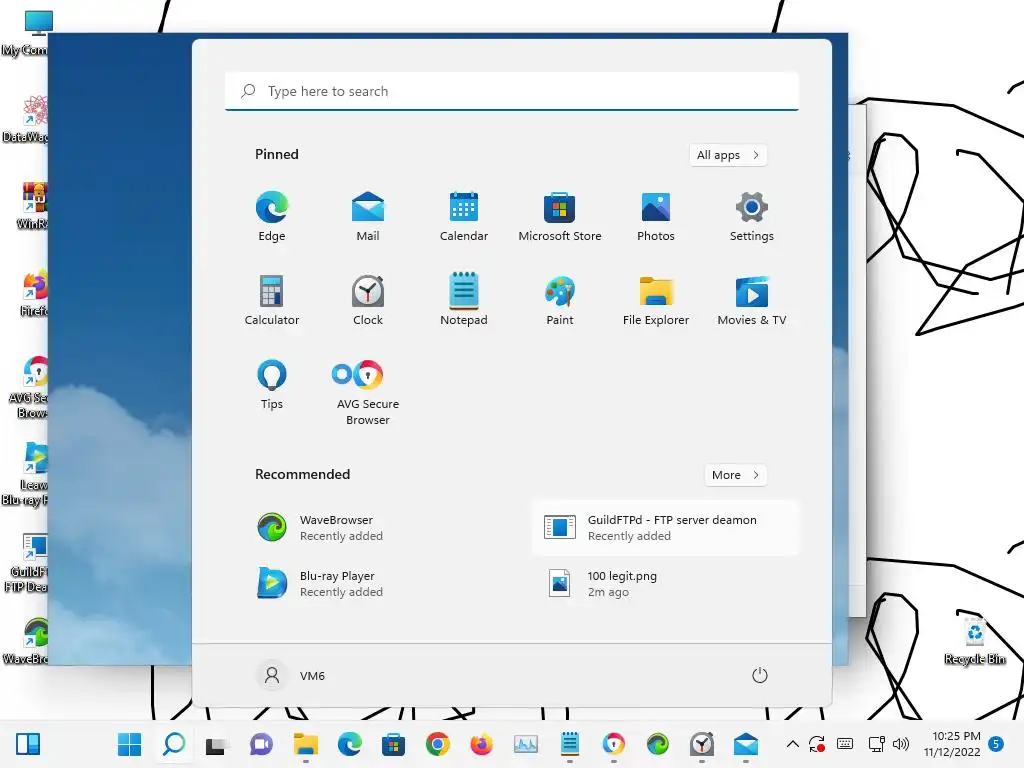Launch Calendar from the pinned apps
1024x768 pixels.
pyautogui.click(x=464, y=217)
